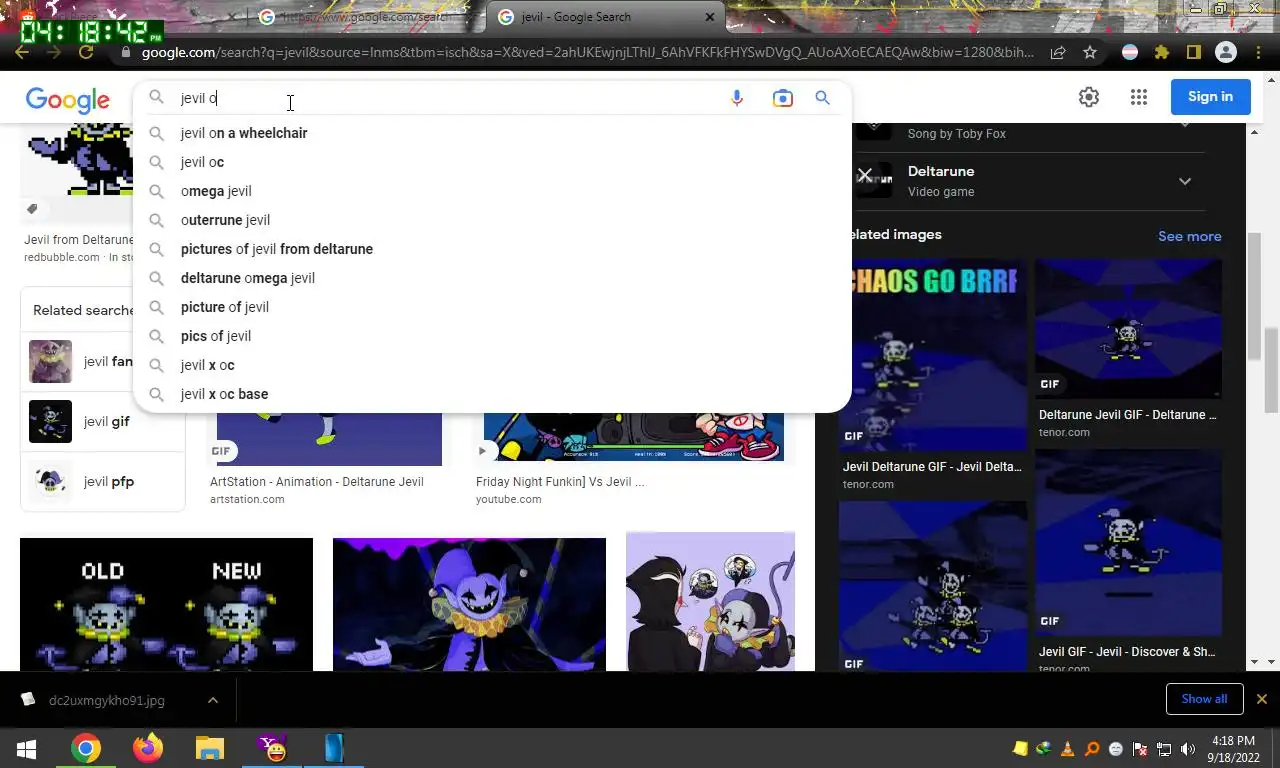Open the Deltarune Jevil GIF - Deltarune thumbnail
1280x768 pixels.
pos(1128,329)
